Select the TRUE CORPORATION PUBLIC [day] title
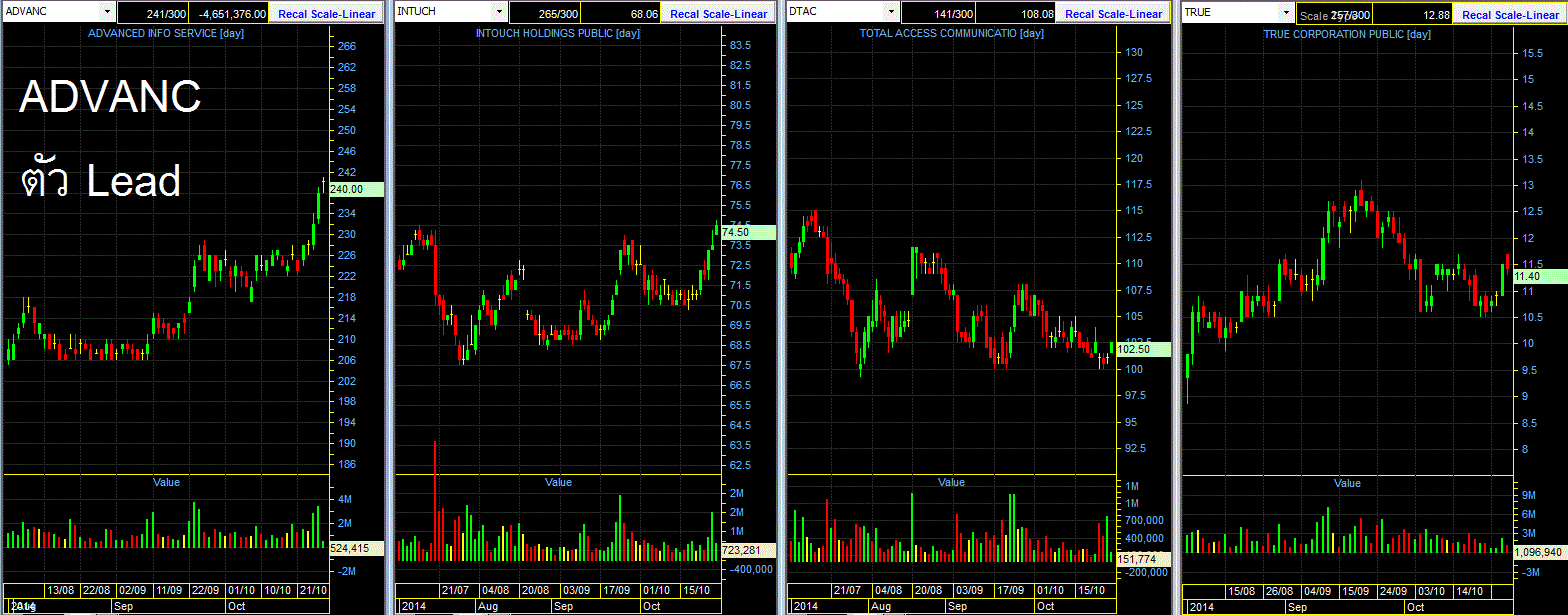 (x=1348, y=33)
